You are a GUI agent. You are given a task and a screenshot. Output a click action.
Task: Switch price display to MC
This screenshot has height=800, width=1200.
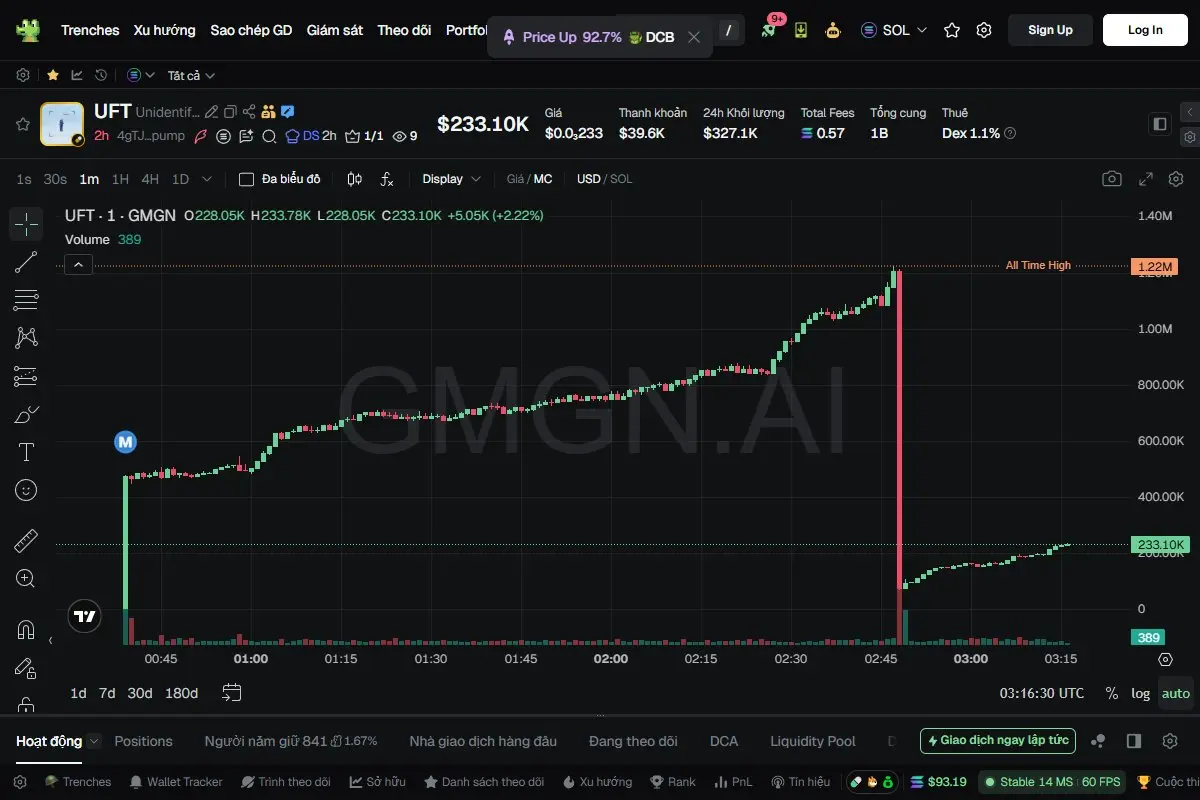coord(543,179)
